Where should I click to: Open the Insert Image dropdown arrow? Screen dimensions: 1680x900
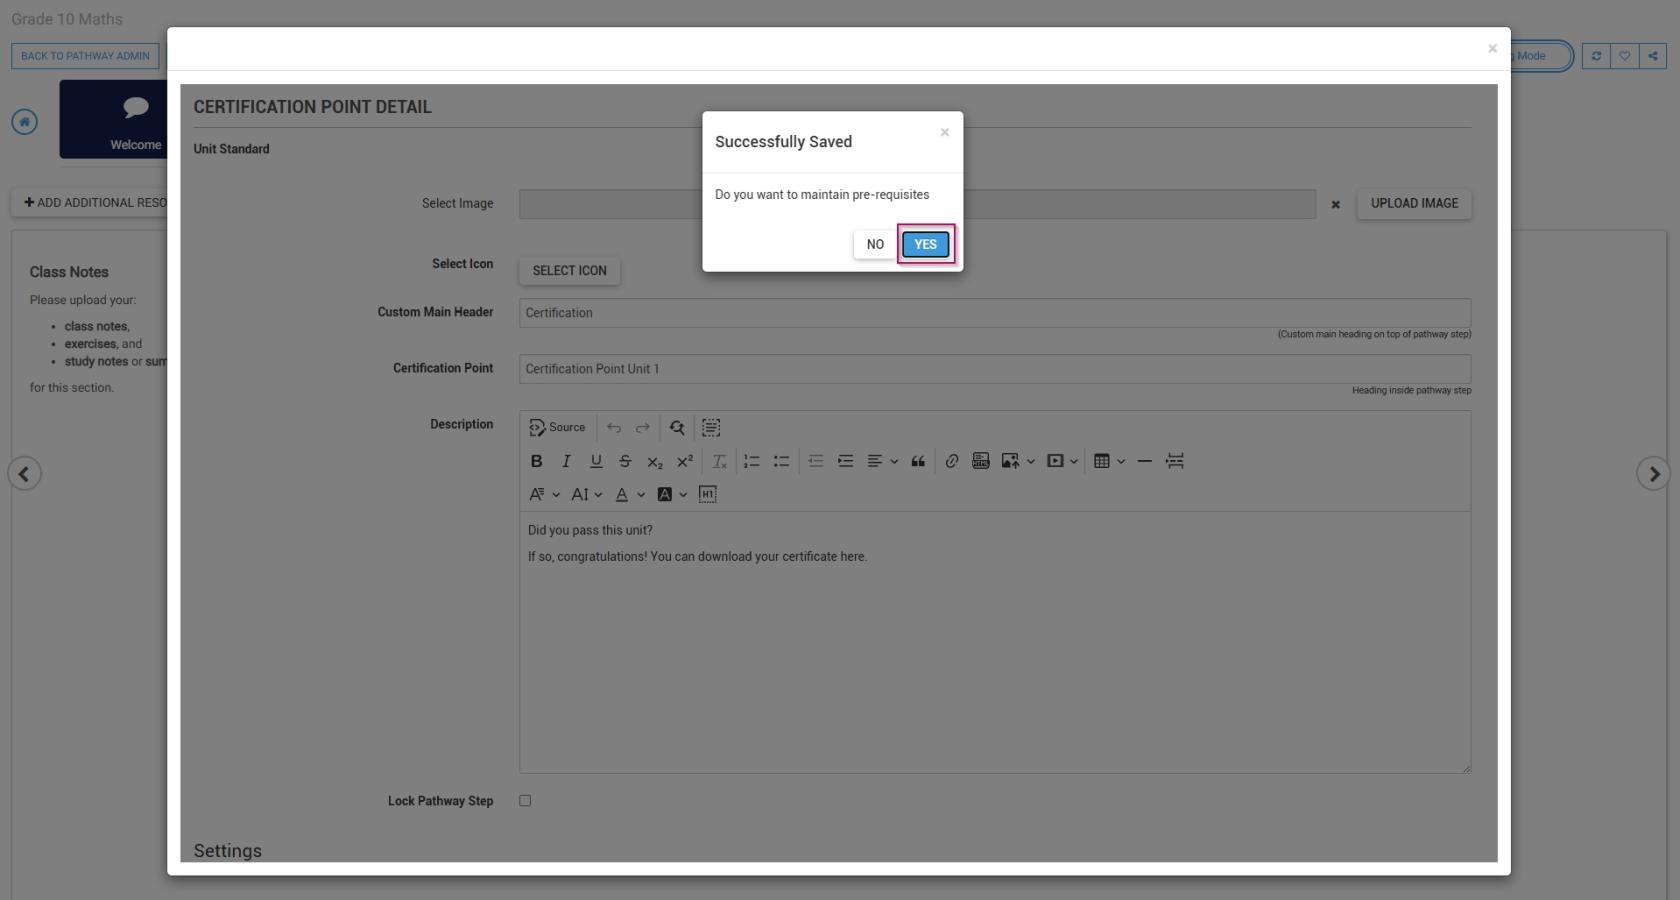coord(1031,461)
